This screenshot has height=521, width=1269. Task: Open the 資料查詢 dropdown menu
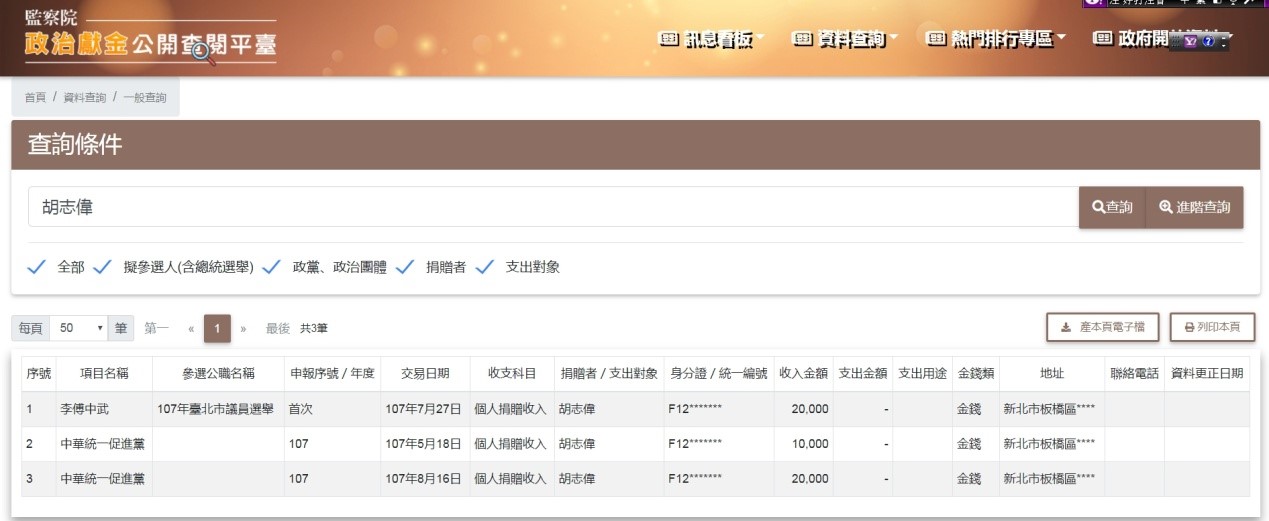[x=845, y=39]
